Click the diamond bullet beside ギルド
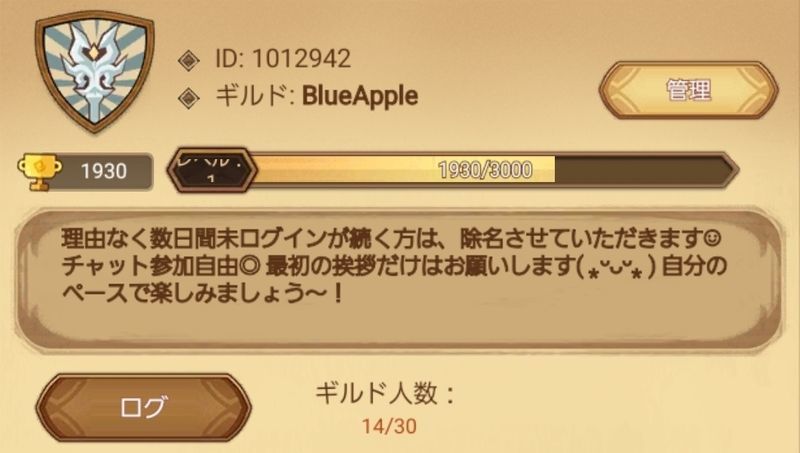Screen dimensions: 800x453 [x=189, y=97]
